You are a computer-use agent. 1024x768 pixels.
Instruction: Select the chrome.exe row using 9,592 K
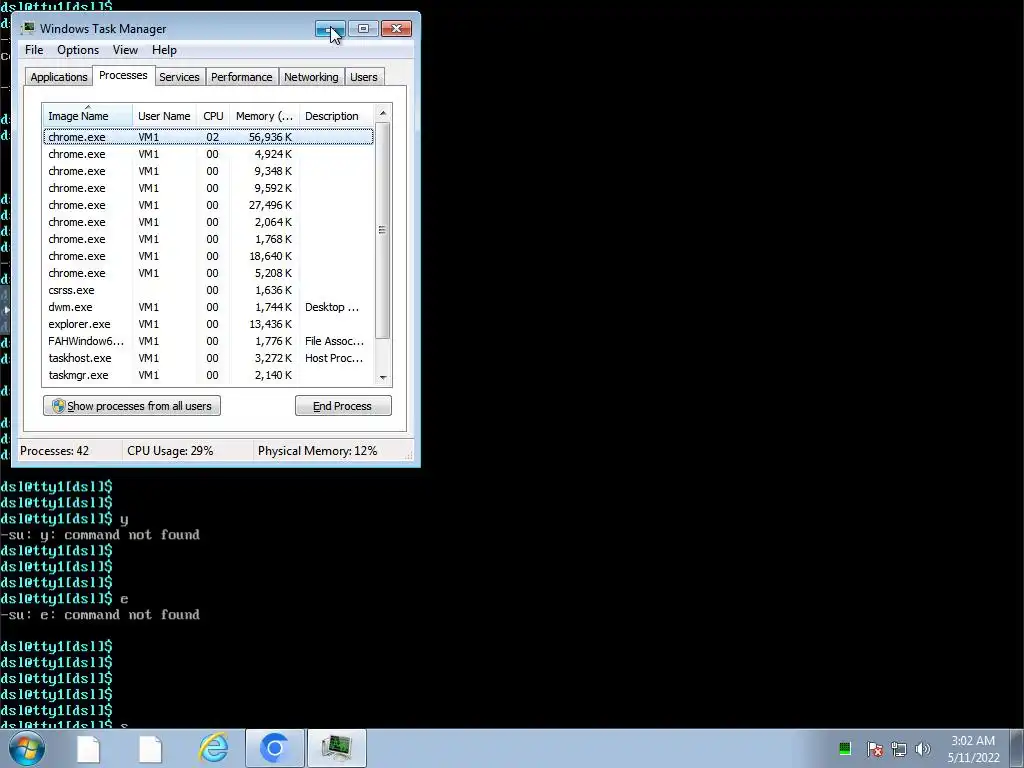coord(208,188)
